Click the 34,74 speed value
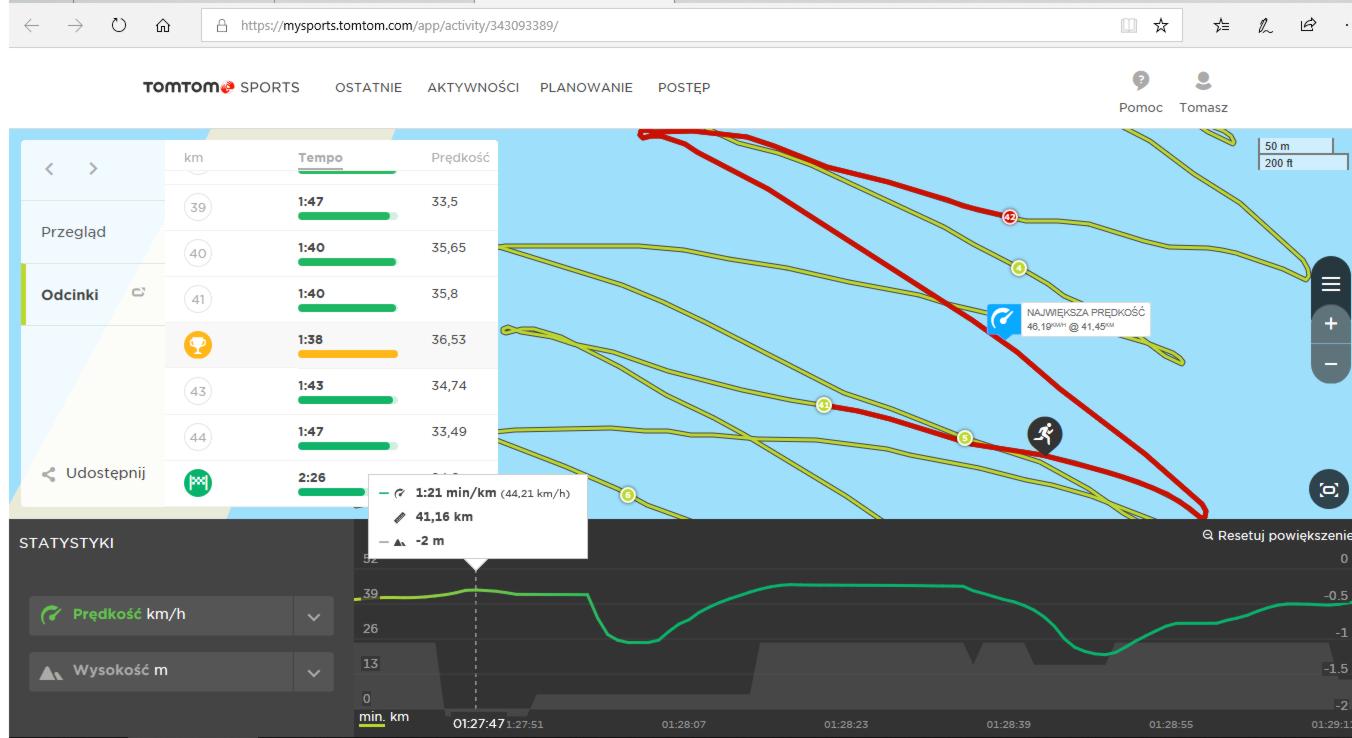 [449, 386]
